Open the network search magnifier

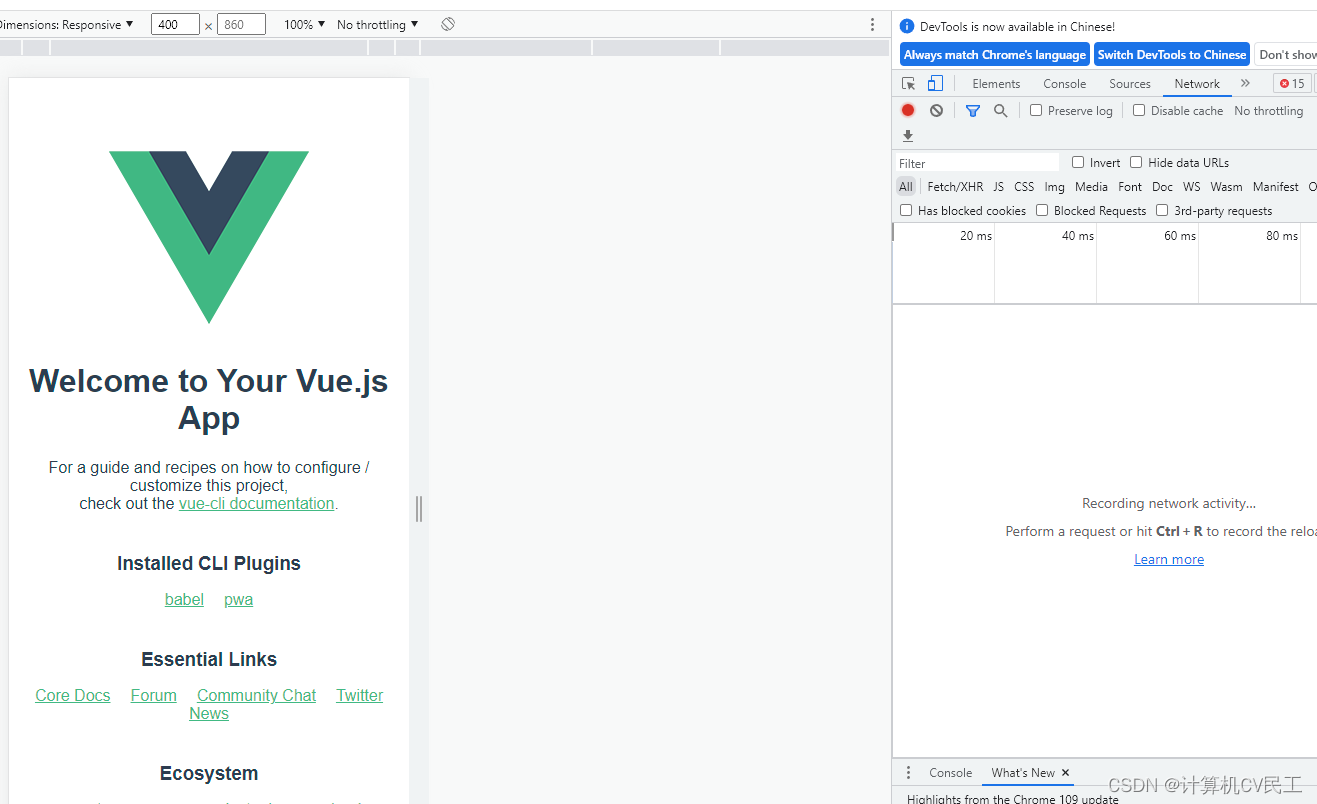[x=1000, y=111]
